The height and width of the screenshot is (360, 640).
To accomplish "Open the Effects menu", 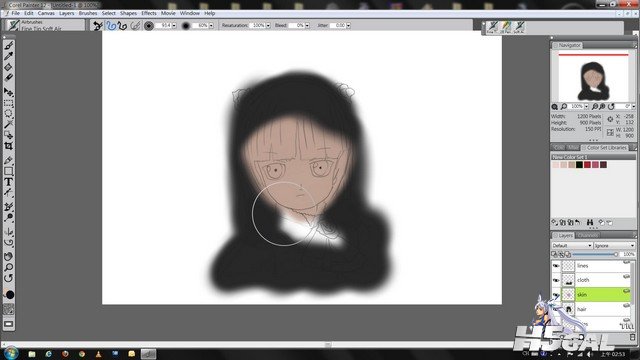I will pyautogui.click(x=149, y=13).
